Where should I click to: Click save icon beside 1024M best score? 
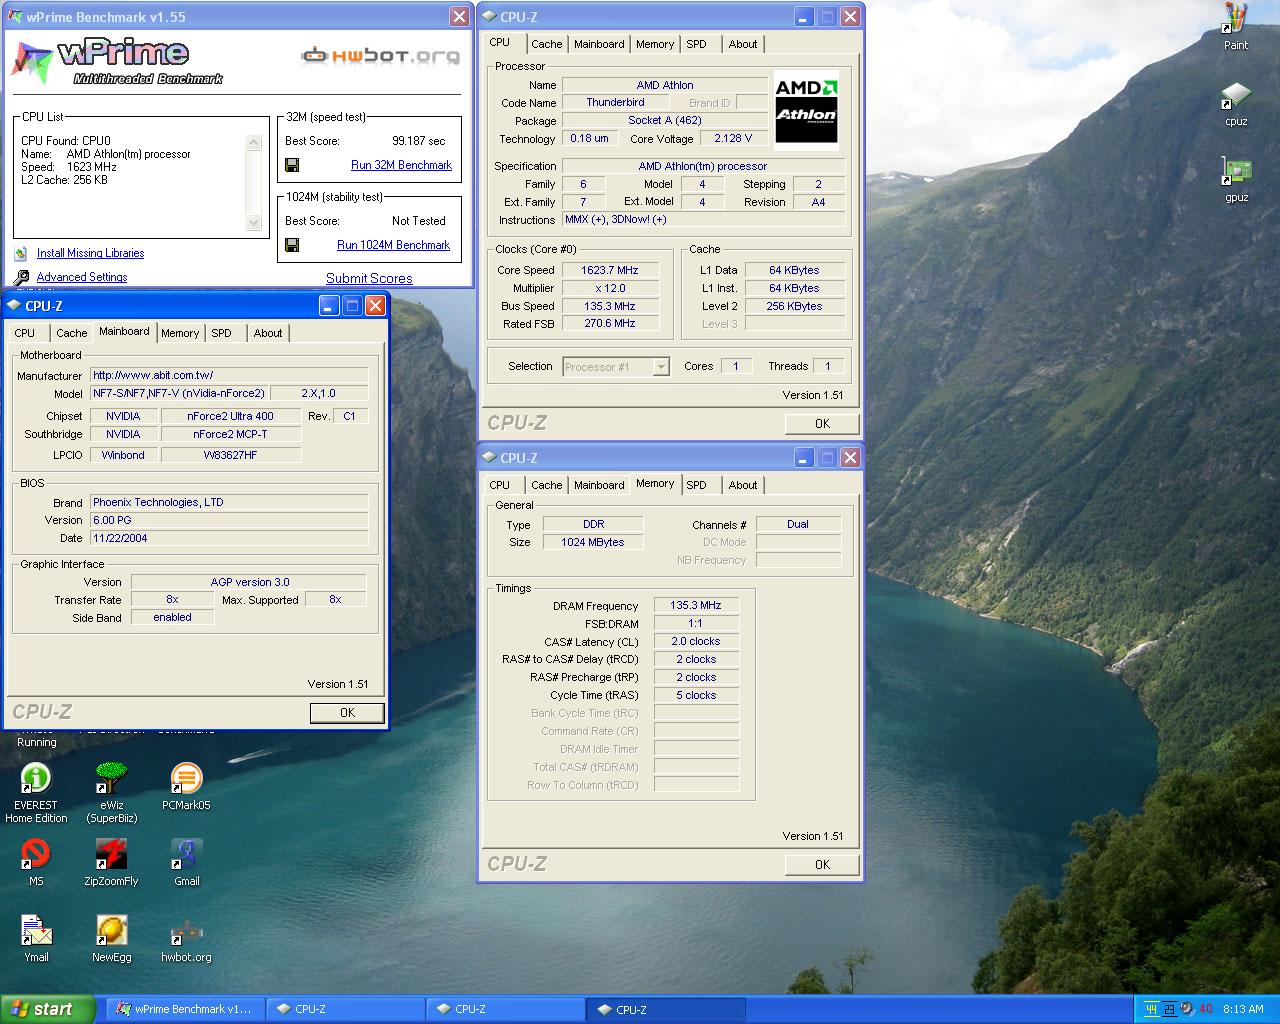(x=292, y=245)
